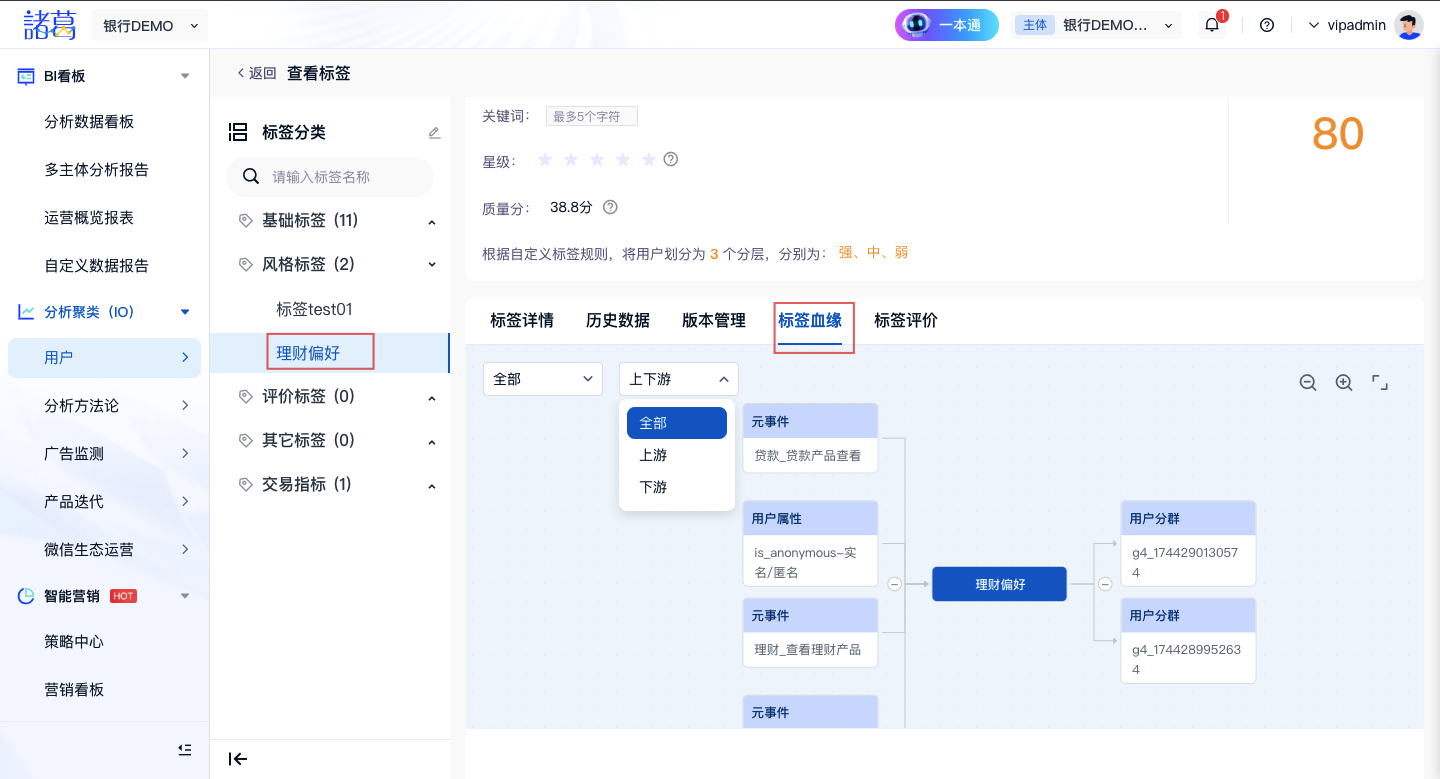Screen dimensions: 1440x779
Task: Collapse the left navigation sidebar
Action: pos(184,749)
